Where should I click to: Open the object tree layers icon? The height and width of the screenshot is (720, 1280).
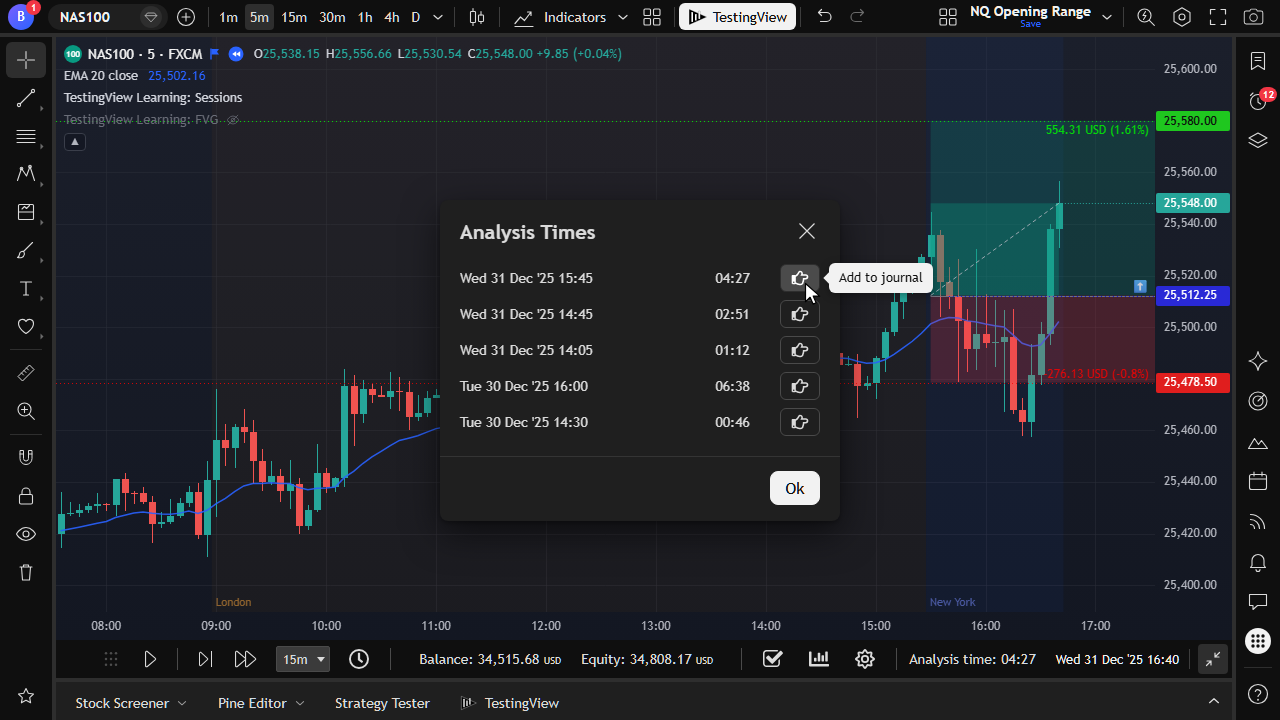(x=1258, y=140)
